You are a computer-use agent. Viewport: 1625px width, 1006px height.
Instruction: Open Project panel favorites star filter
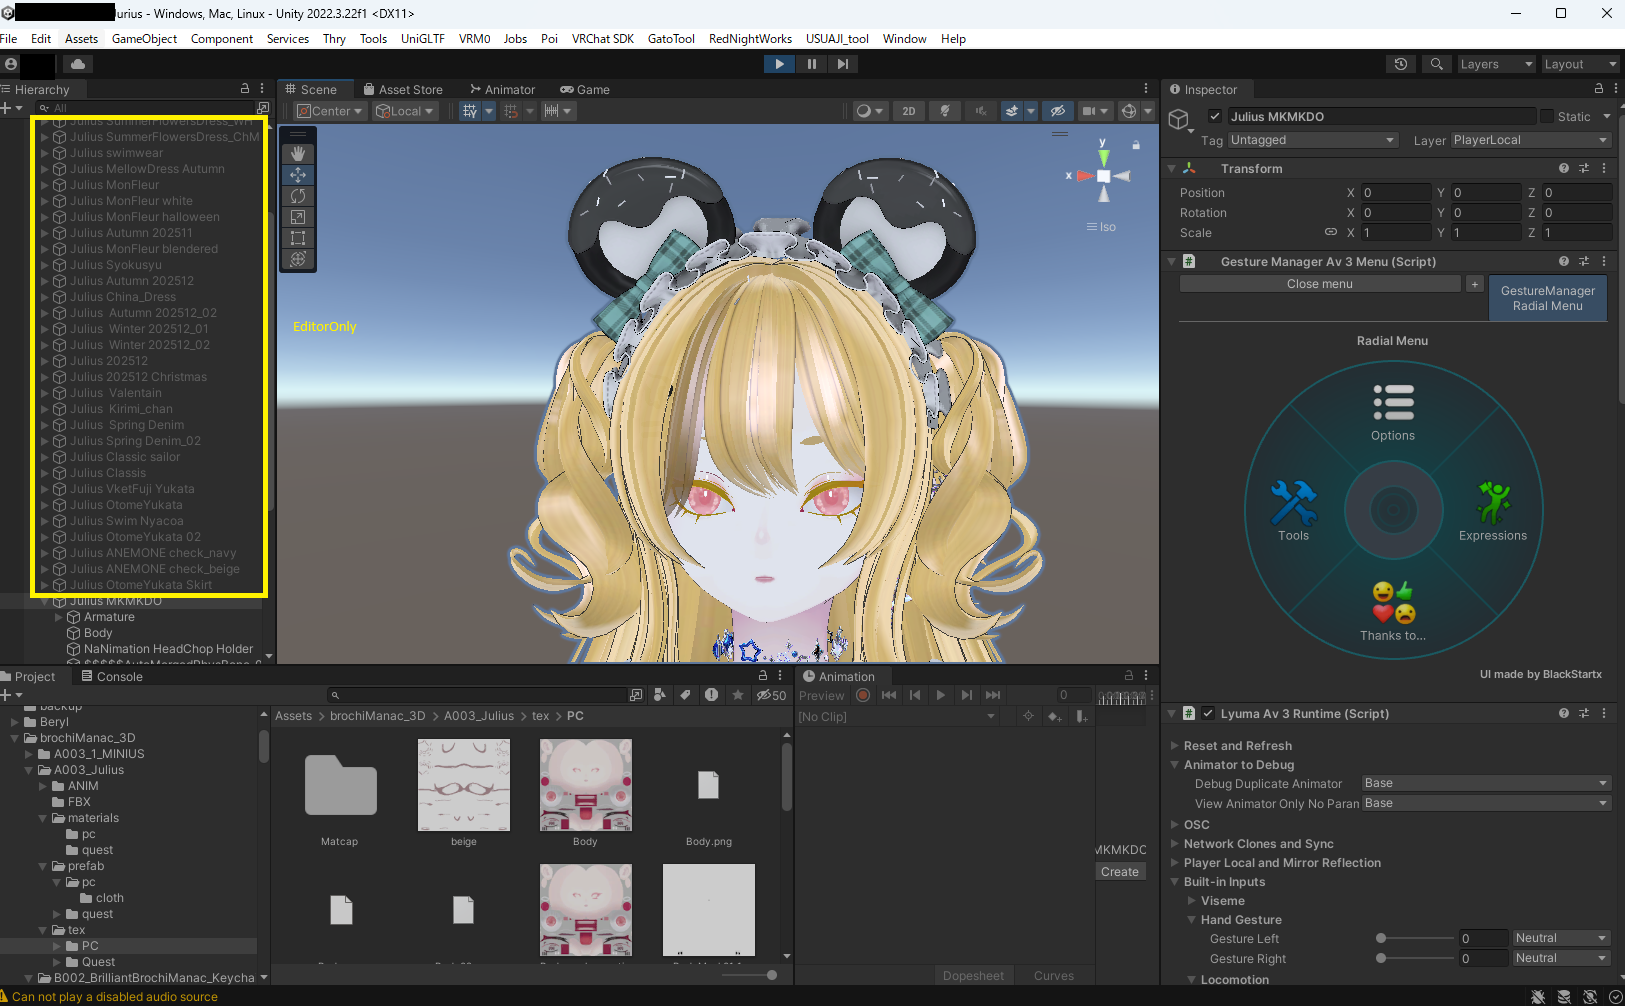click(x=738, y=695)
